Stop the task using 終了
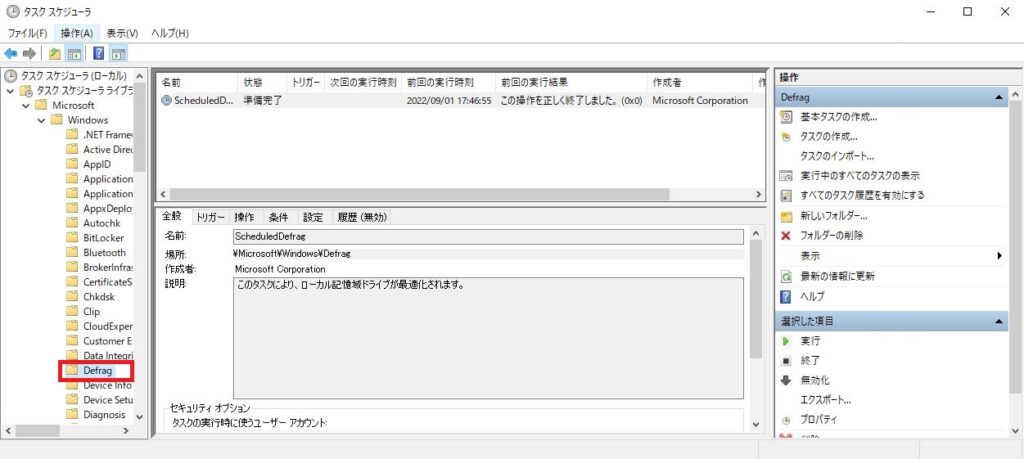Viewport: 1024px width, 459px height. [810, 360]
